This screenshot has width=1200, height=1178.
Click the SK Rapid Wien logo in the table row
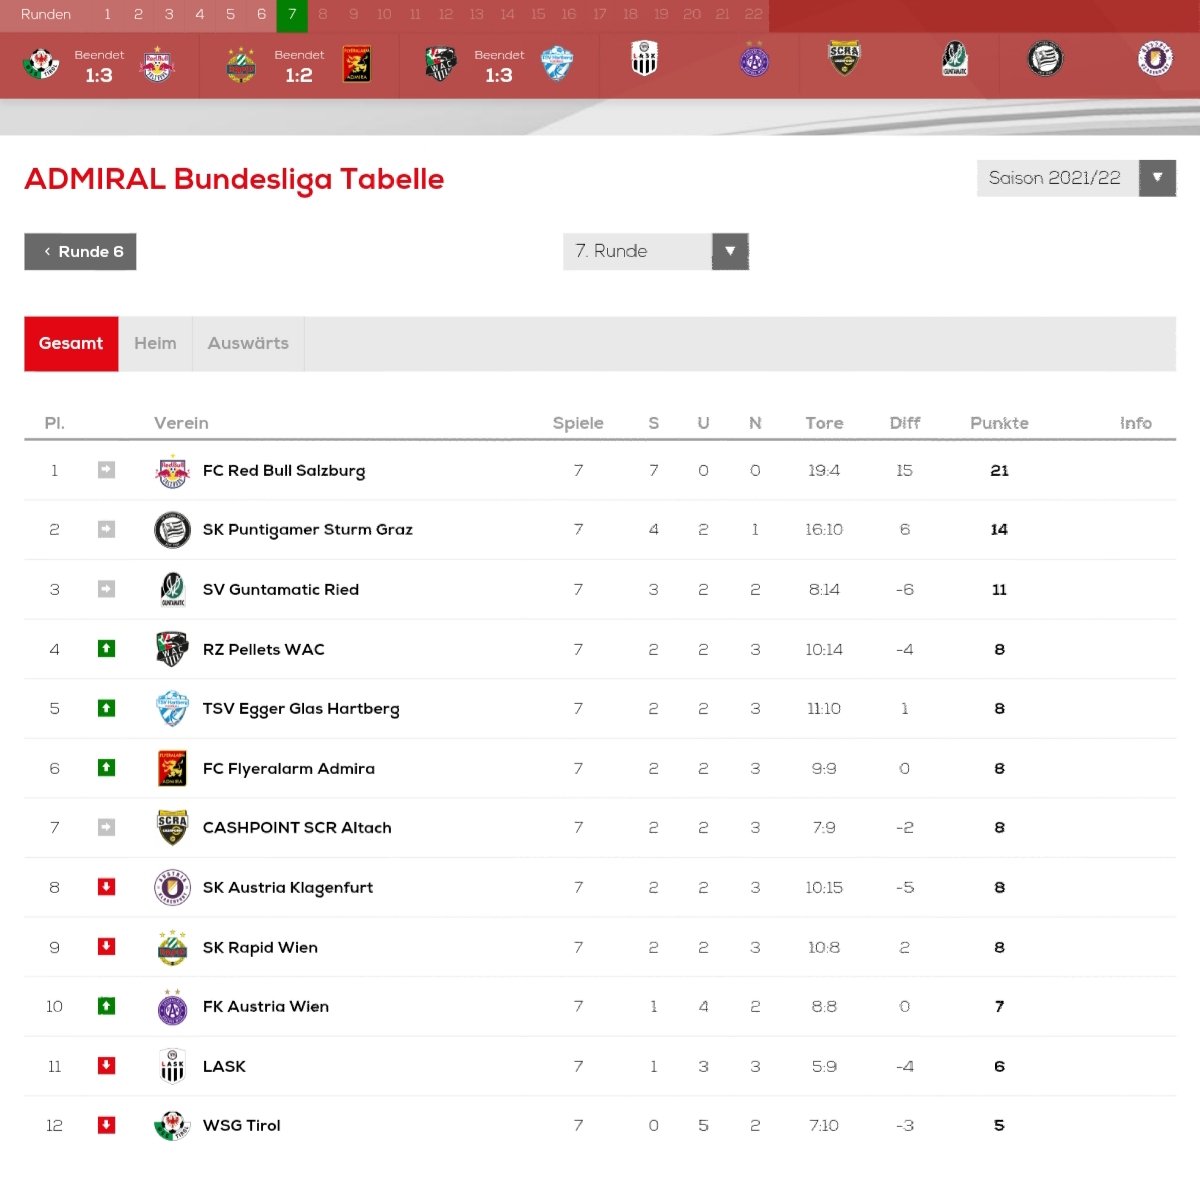click(172, 947)
